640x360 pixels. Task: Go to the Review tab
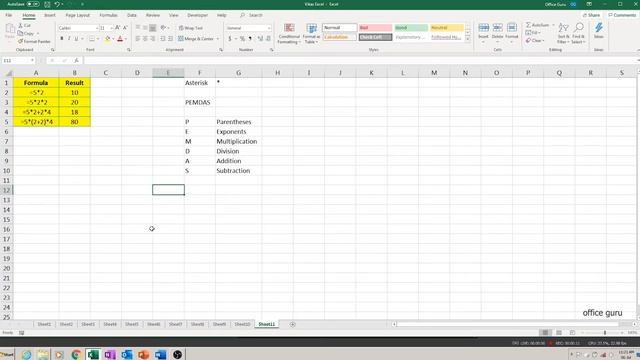pyautogui.click(x=153, y=15)
